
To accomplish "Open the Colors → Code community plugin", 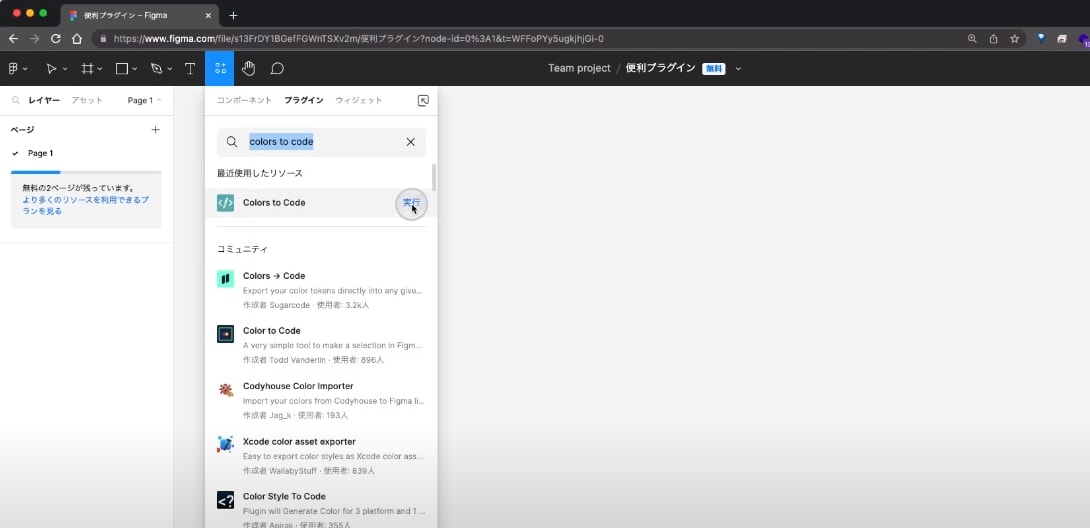I will pos(321,290).
